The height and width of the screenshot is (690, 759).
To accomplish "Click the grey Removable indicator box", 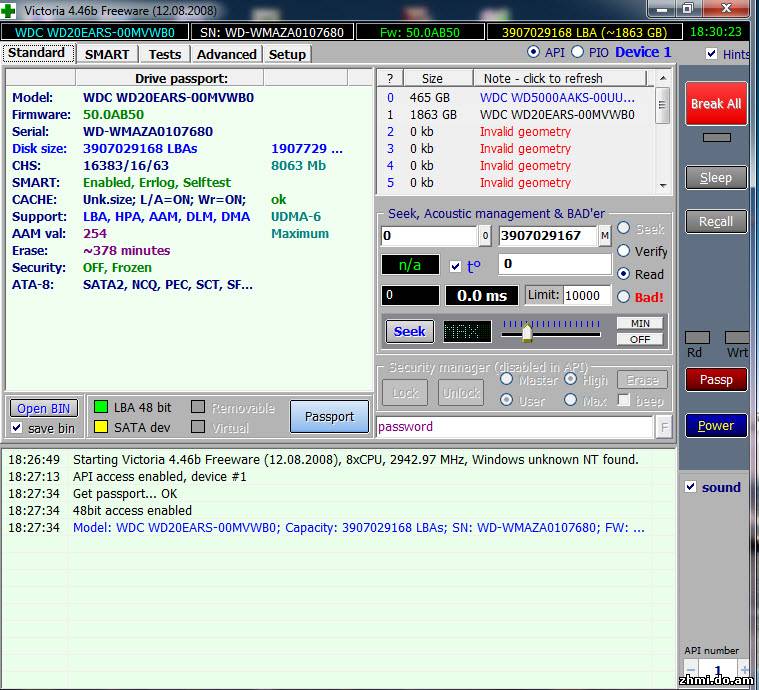I will pos(198,407).
